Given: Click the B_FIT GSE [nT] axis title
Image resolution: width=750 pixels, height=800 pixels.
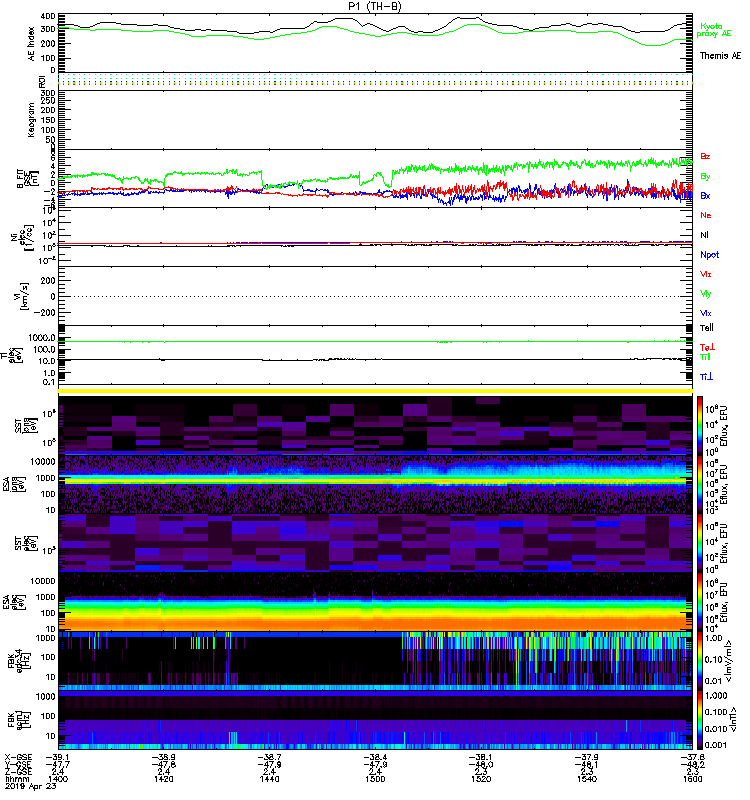Looking at the screenshot, I should (x=26, y=179).
